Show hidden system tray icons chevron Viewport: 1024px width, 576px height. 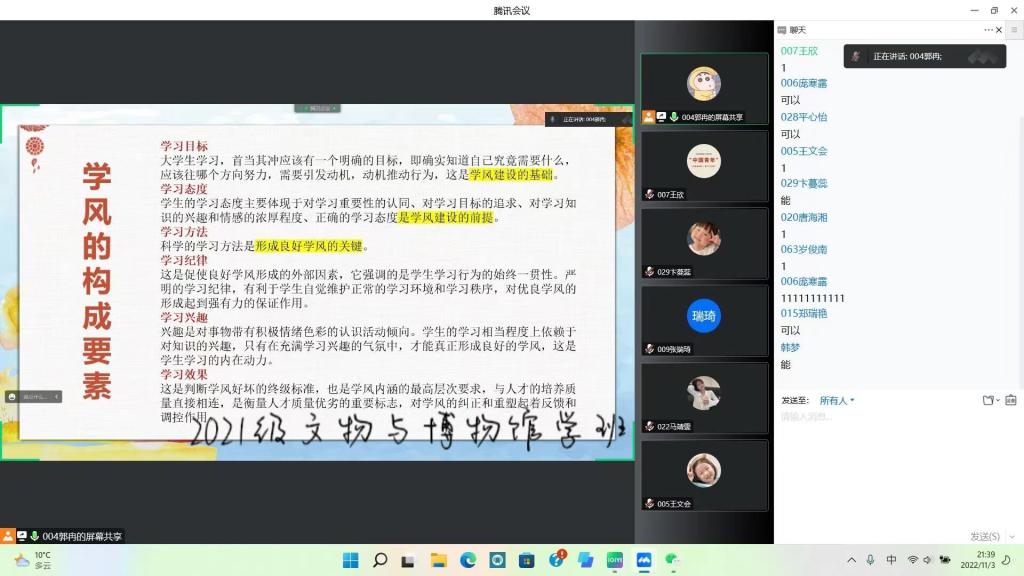[x=852, y=560]
